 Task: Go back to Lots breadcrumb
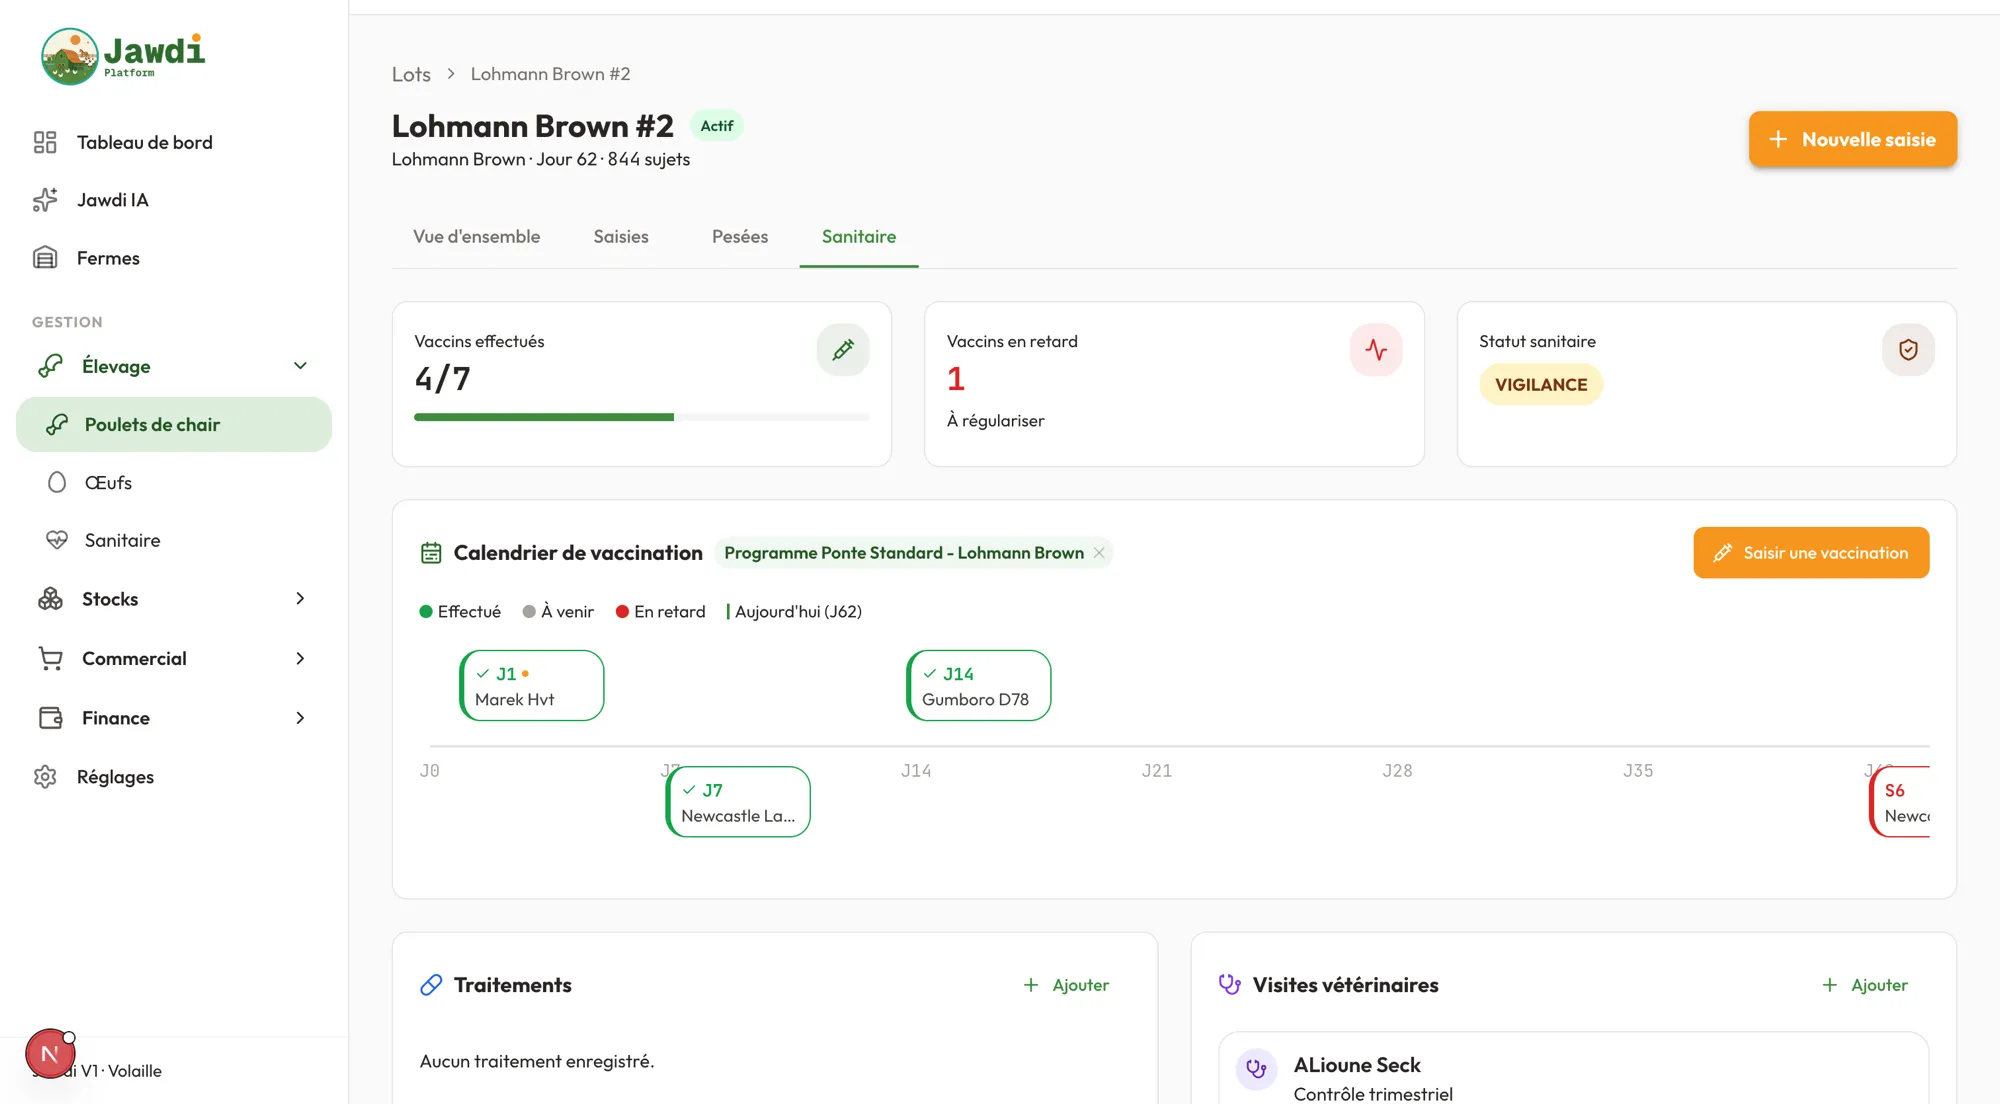pos(411,74)
